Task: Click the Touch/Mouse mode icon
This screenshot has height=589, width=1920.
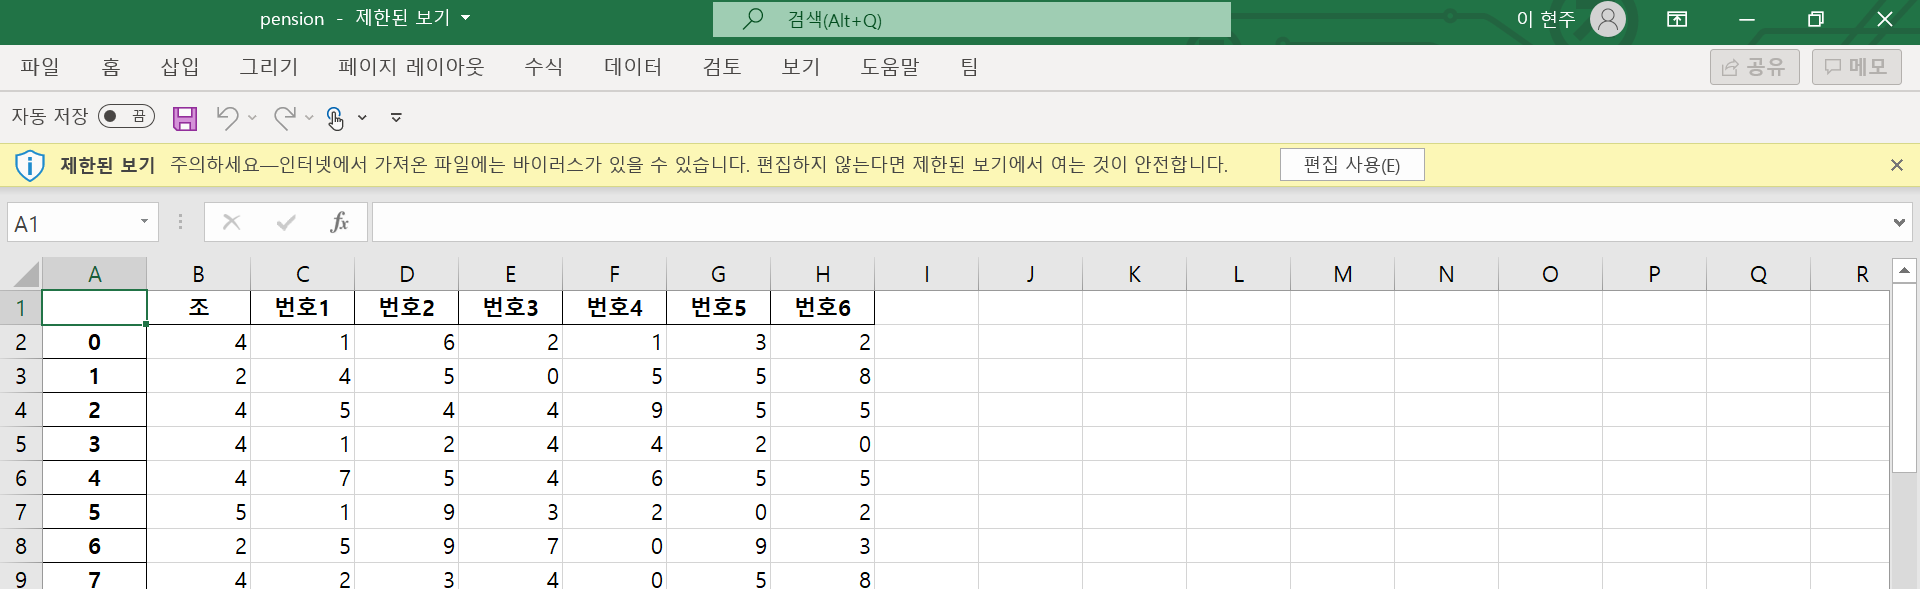Action: coord(335,118)
